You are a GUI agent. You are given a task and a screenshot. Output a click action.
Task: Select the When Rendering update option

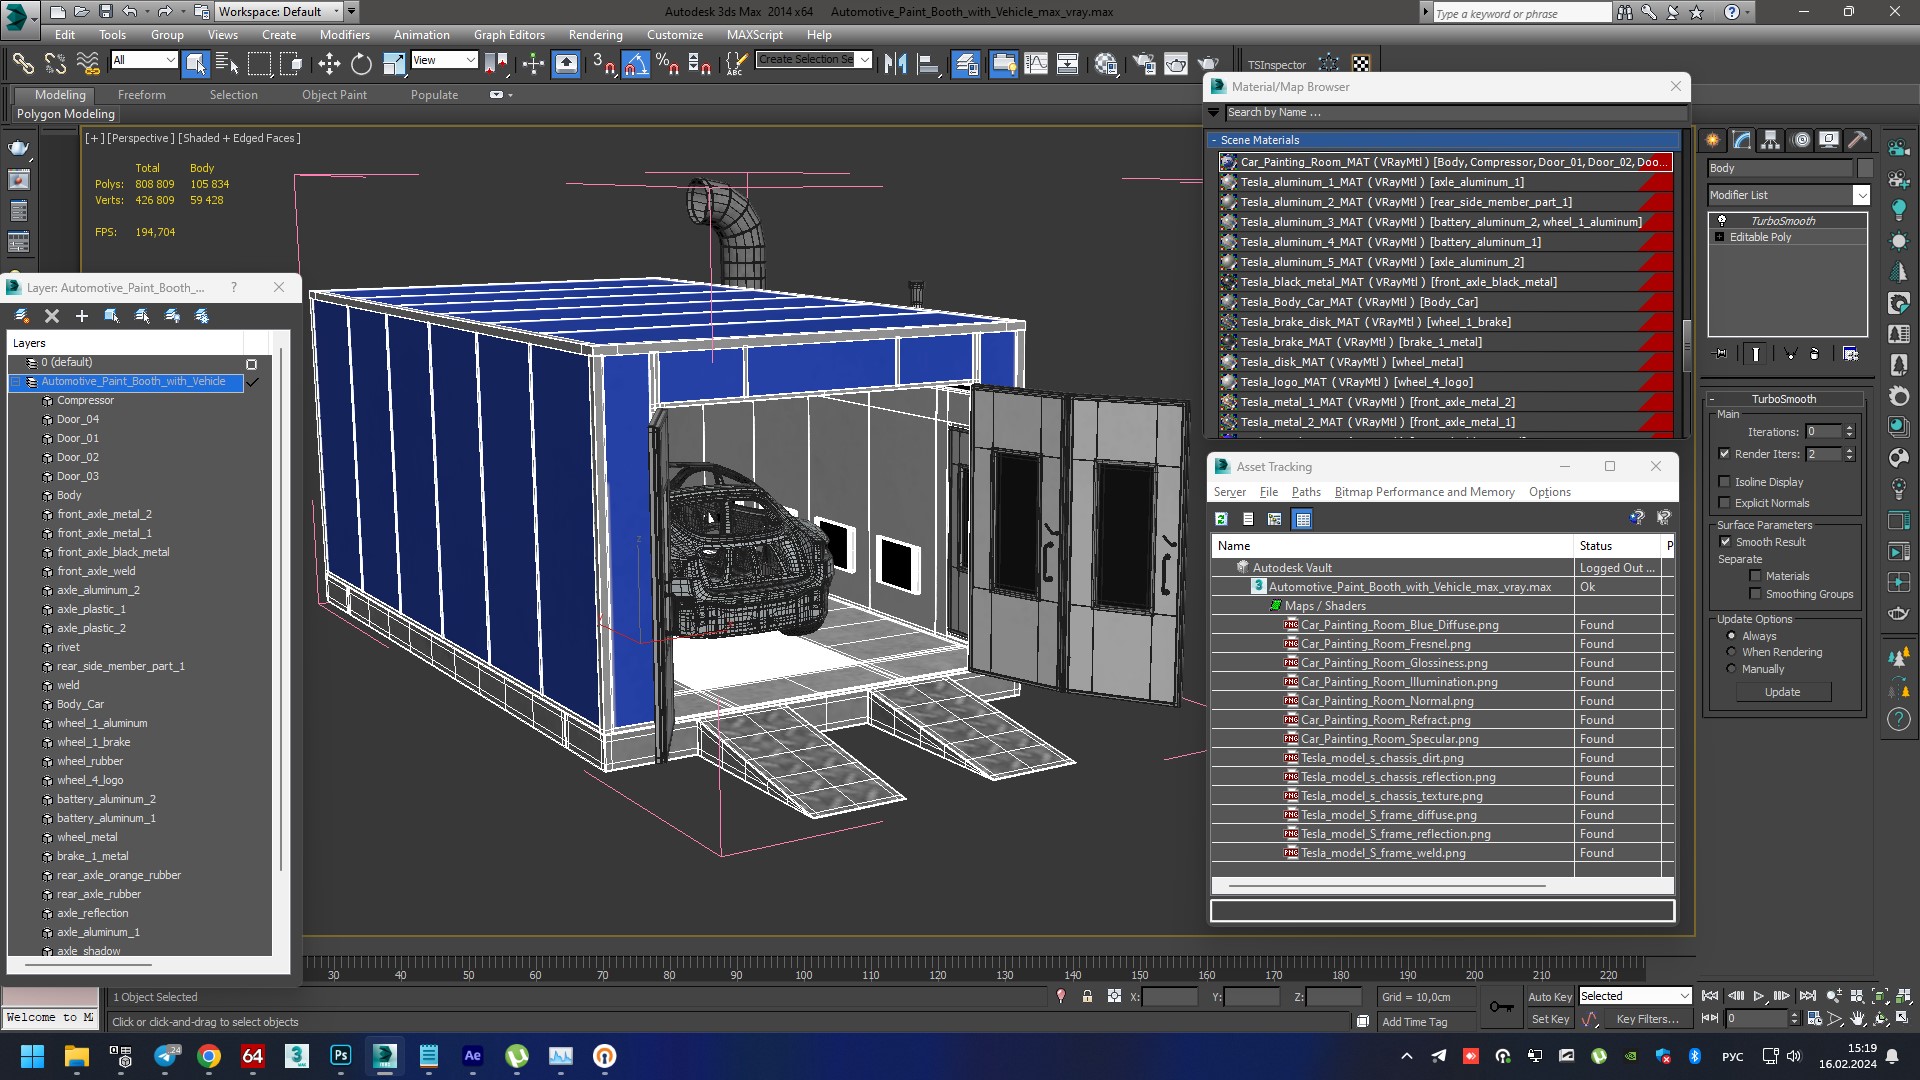[x=1732, y=652]
